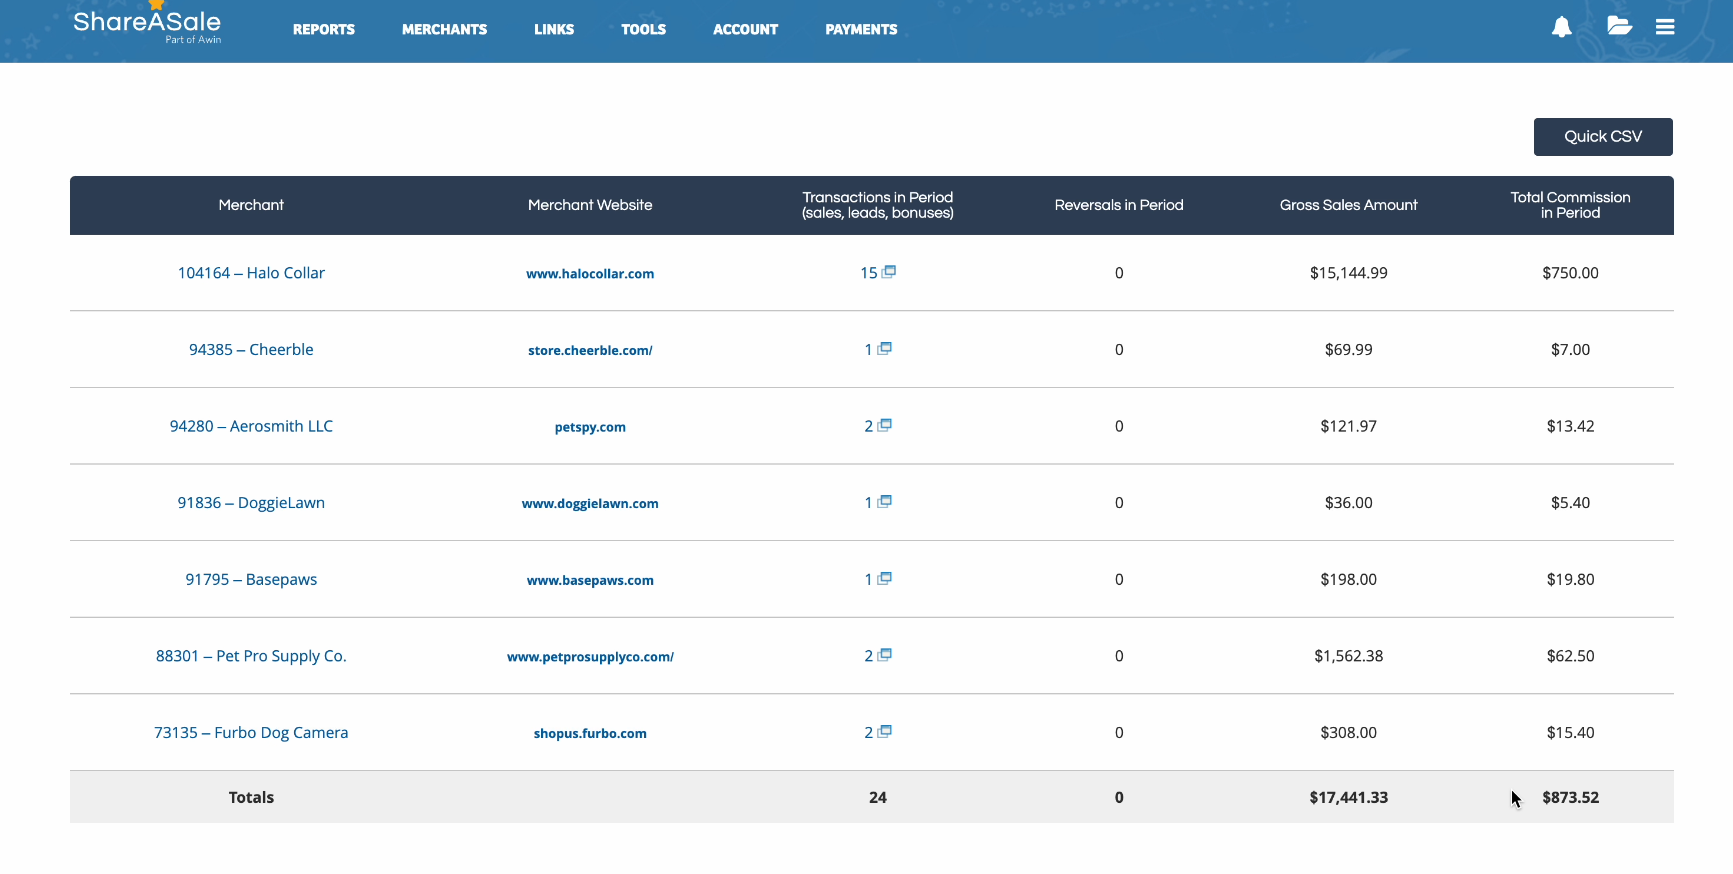Open merchant 104164 – Halo Collar

251,273
